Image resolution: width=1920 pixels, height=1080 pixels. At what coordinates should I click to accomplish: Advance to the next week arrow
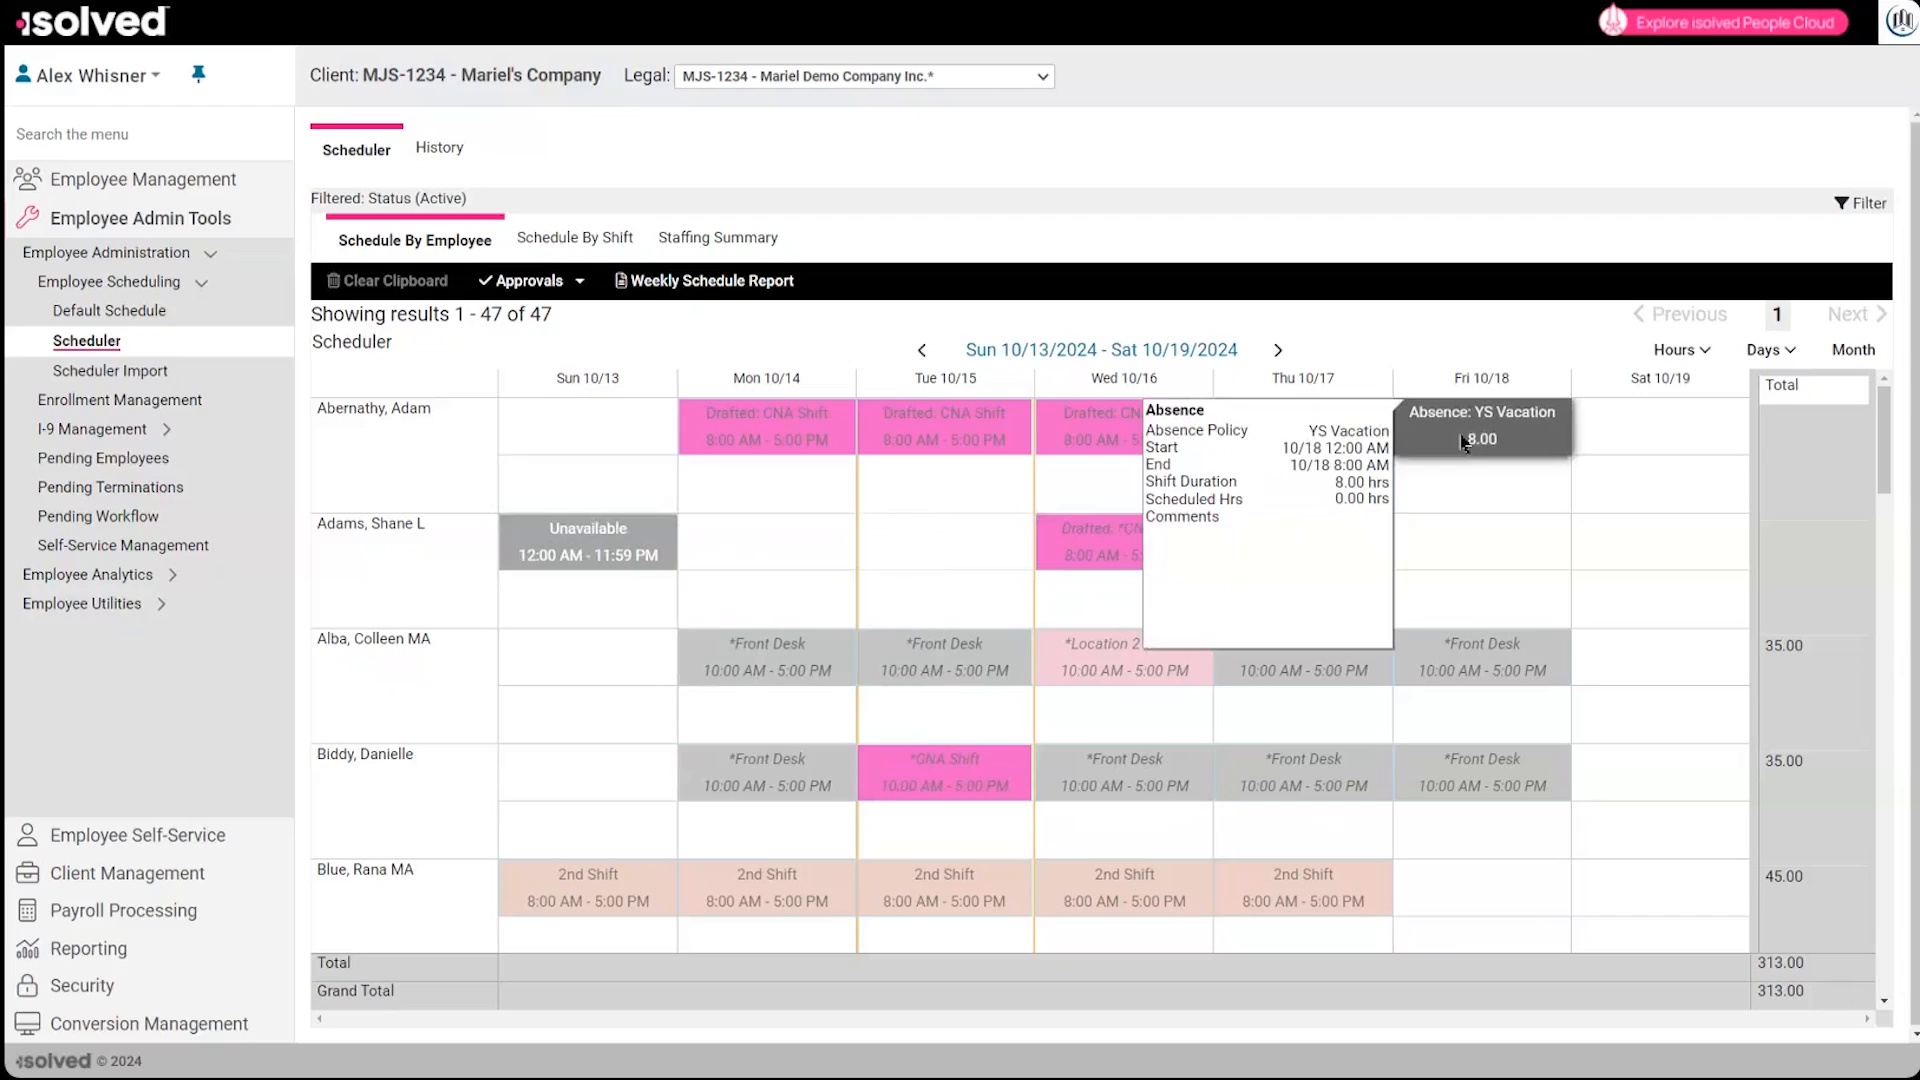tap(1277, 350)
